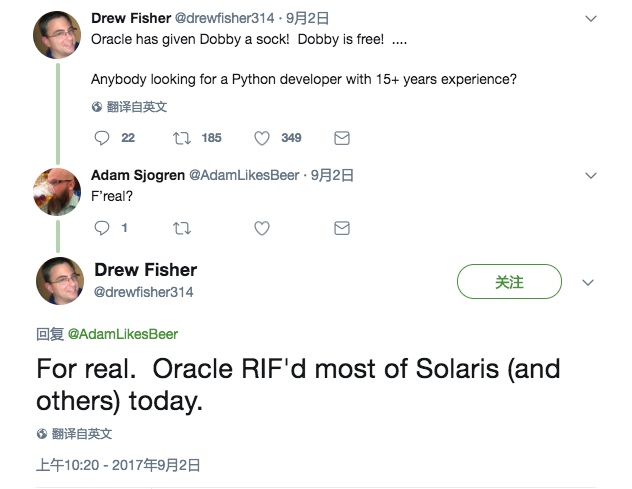This screenshot has height=489, width=632.
Task: Follow Drew Fisher with 关注 button
Action: click(509, 281)
